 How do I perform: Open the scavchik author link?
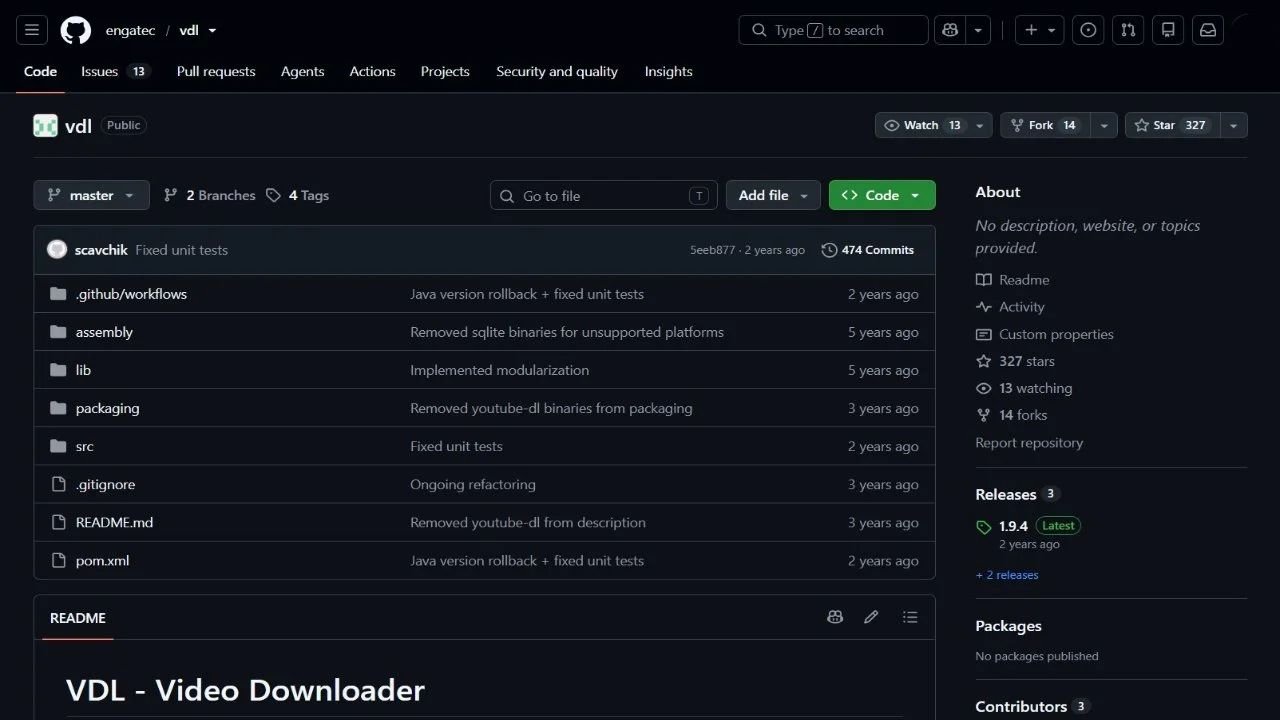[x=101, y=250]
